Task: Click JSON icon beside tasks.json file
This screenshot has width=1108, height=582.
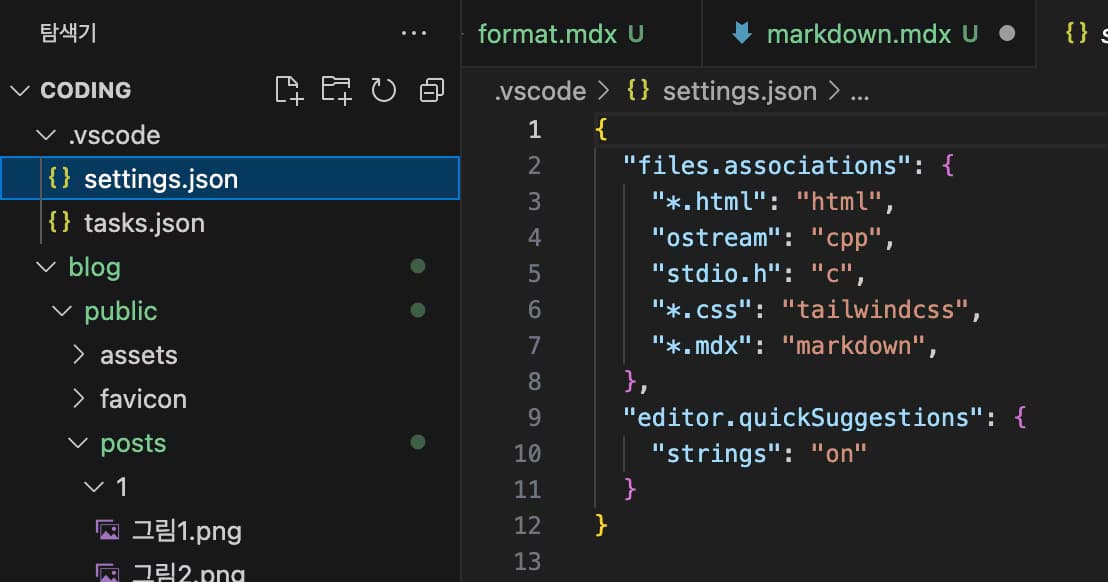Action: click(x=59, y=222)
